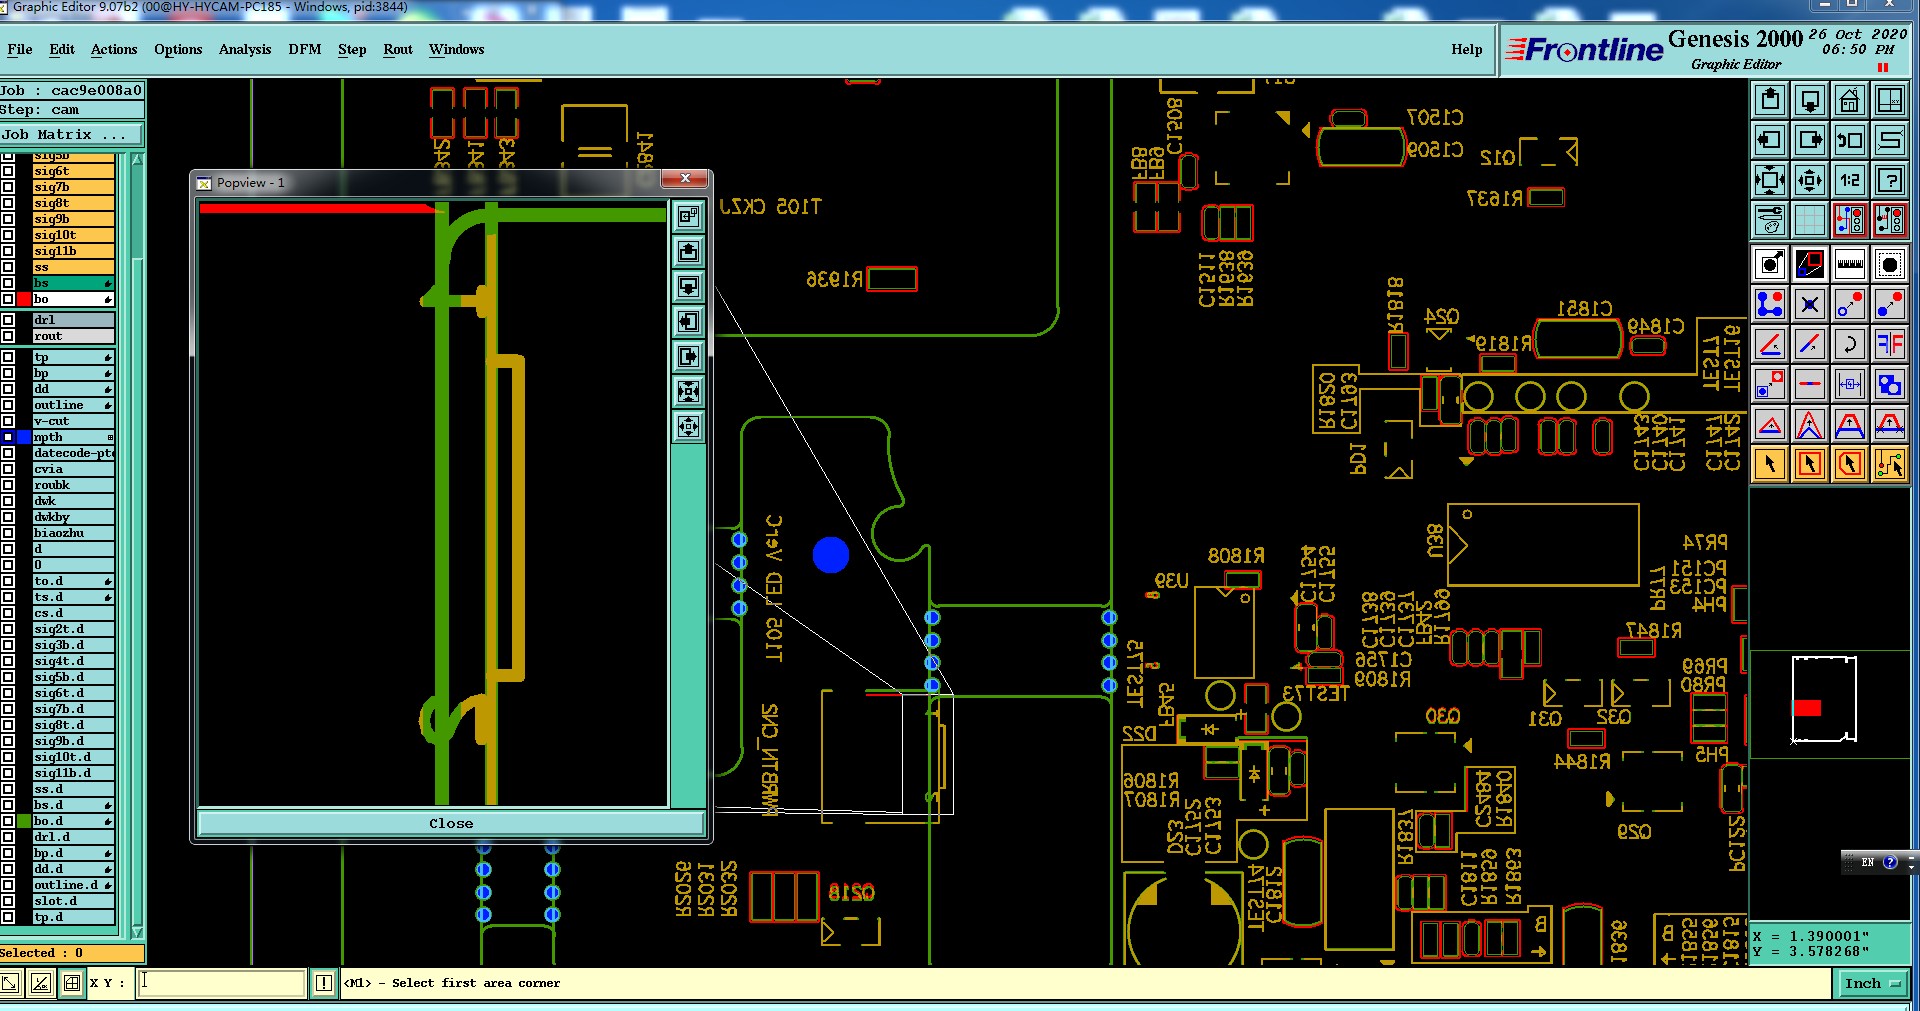Click the Home view house icon
The image size is (1920, 1011).
pos(1850,100)
